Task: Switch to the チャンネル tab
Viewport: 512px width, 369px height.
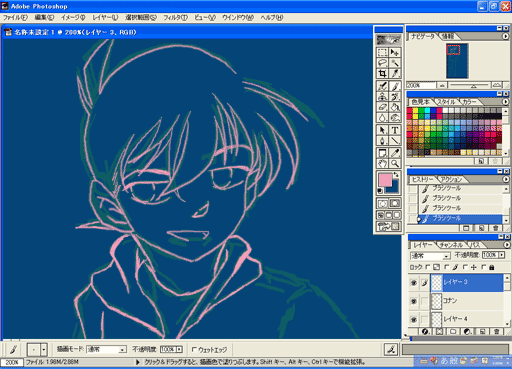Action: click(x=451, y=245)
